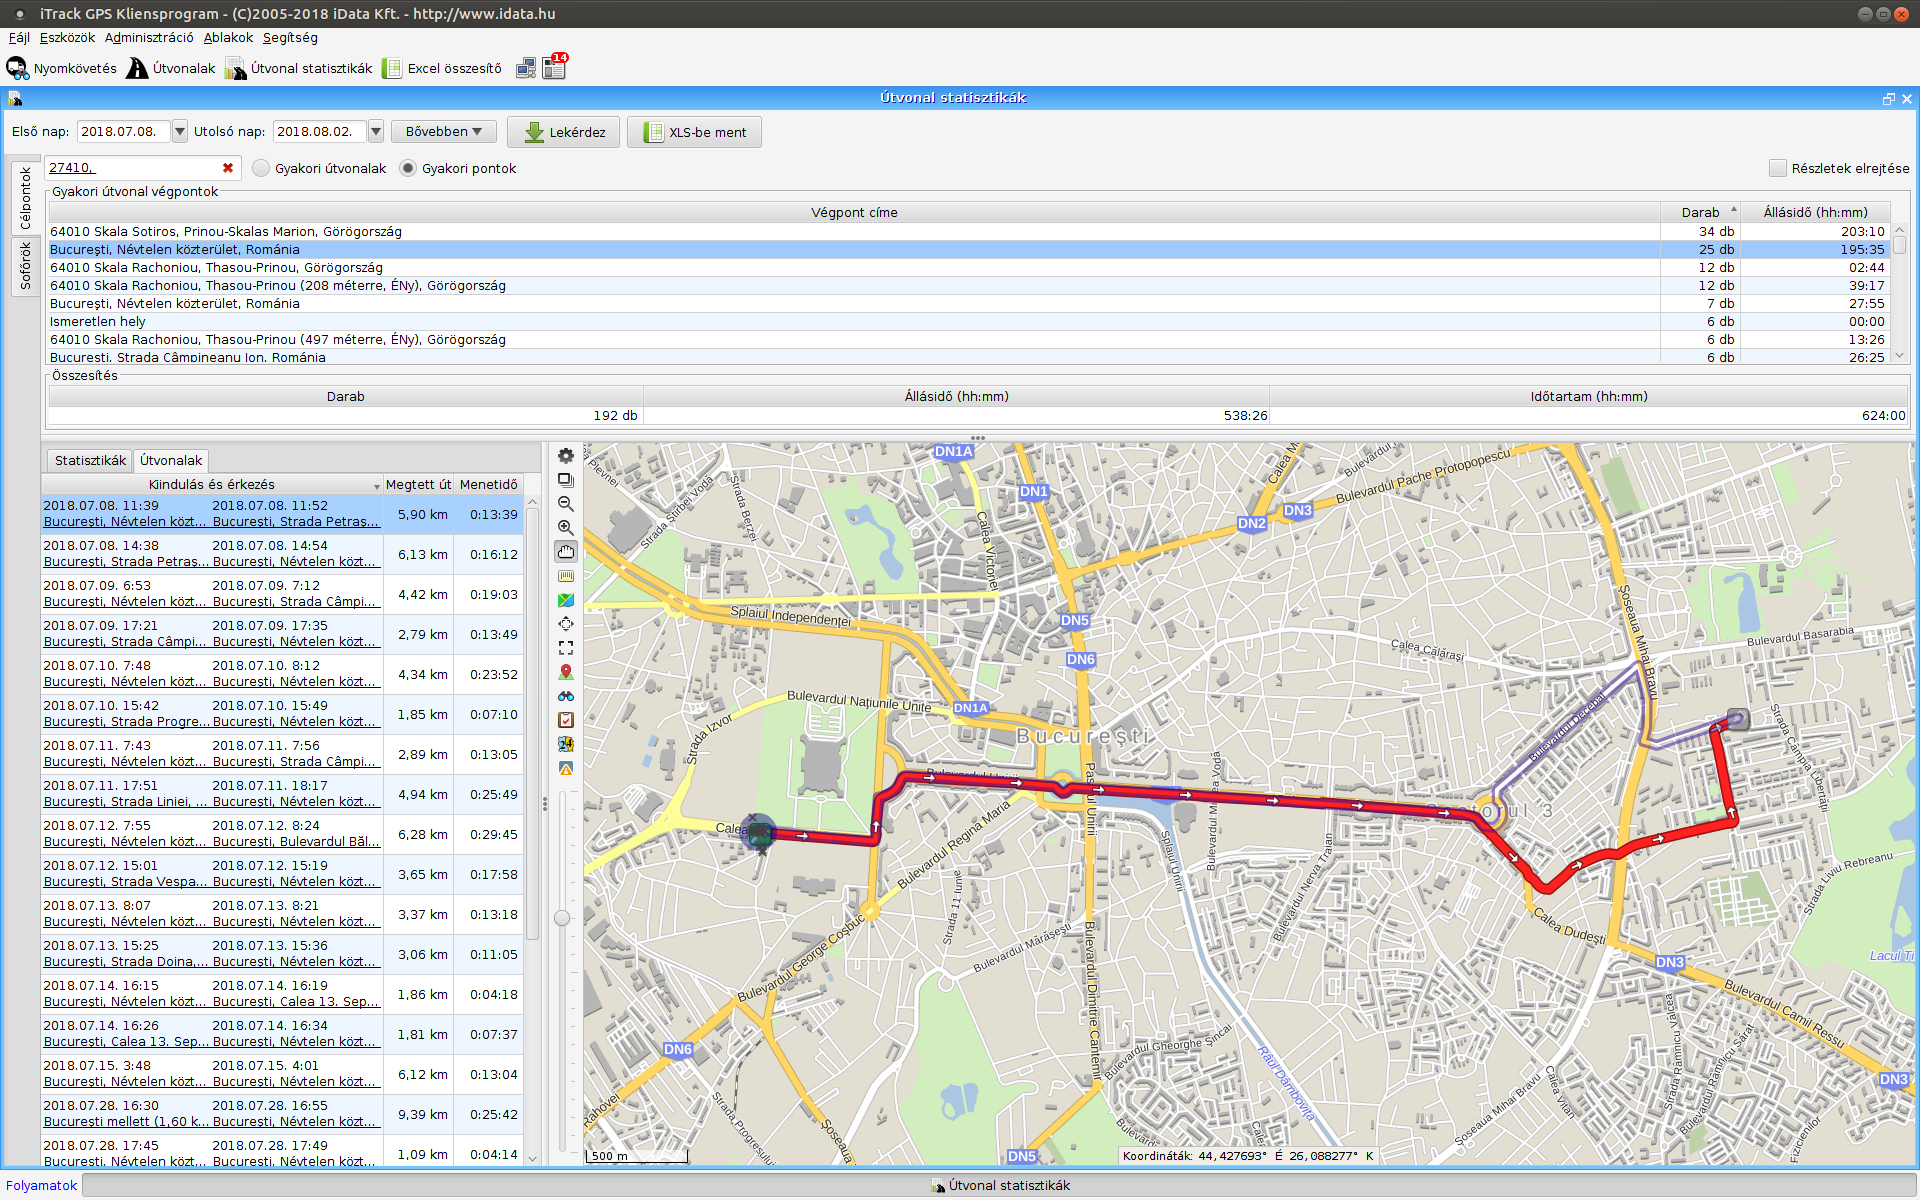
Task: Open the Eszközök menu
Action: coord(67,37)
